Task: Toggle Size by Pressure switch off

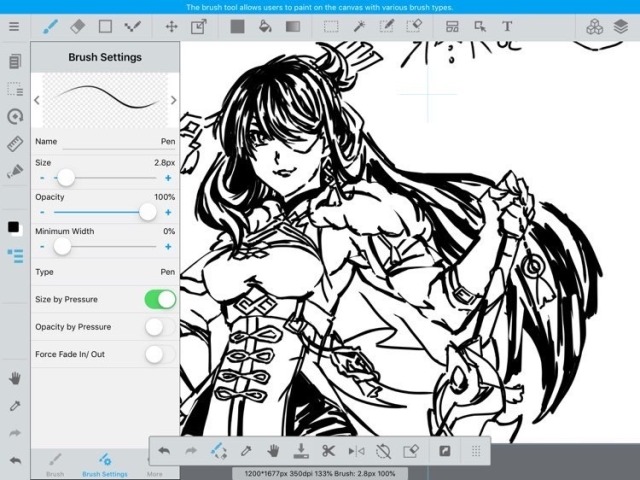Action: pos(160,299)
